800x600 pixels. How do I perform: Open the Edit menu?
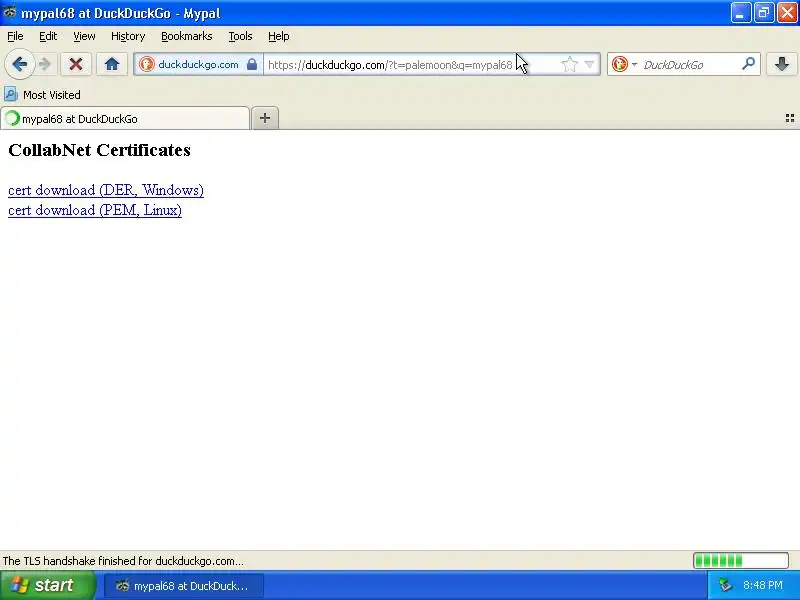click(48, 36)
